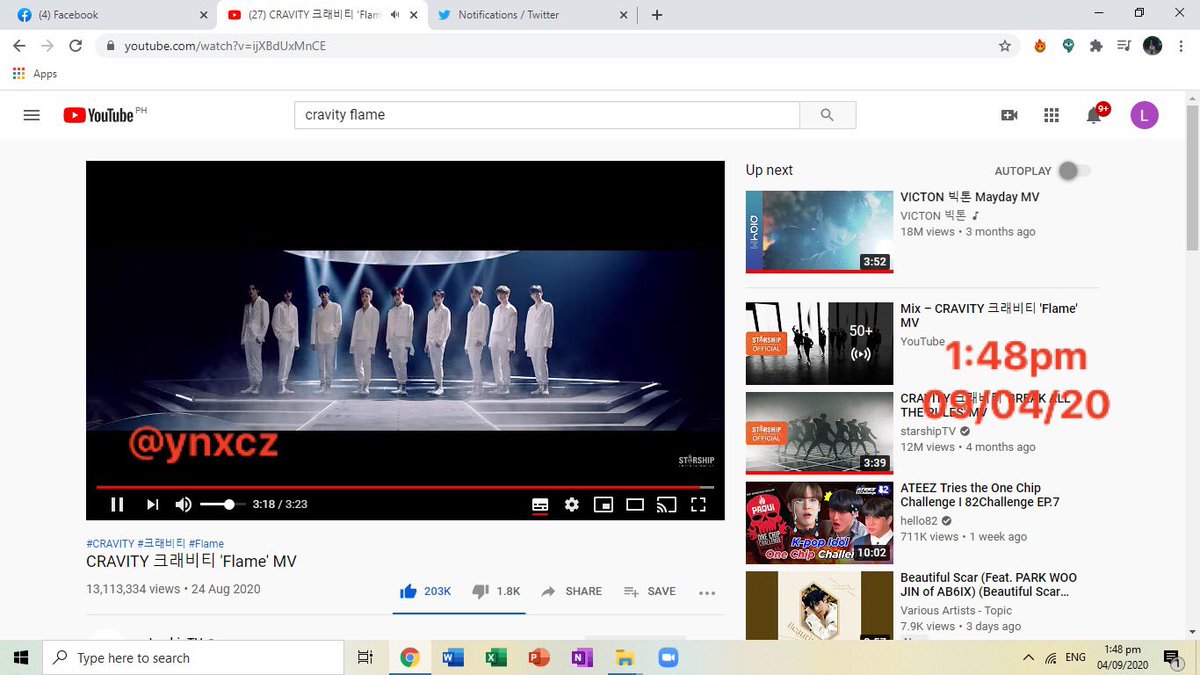The image size is (1200, 675).
Task: Open the more actions three-dot menu
Action: click(707, 592)
